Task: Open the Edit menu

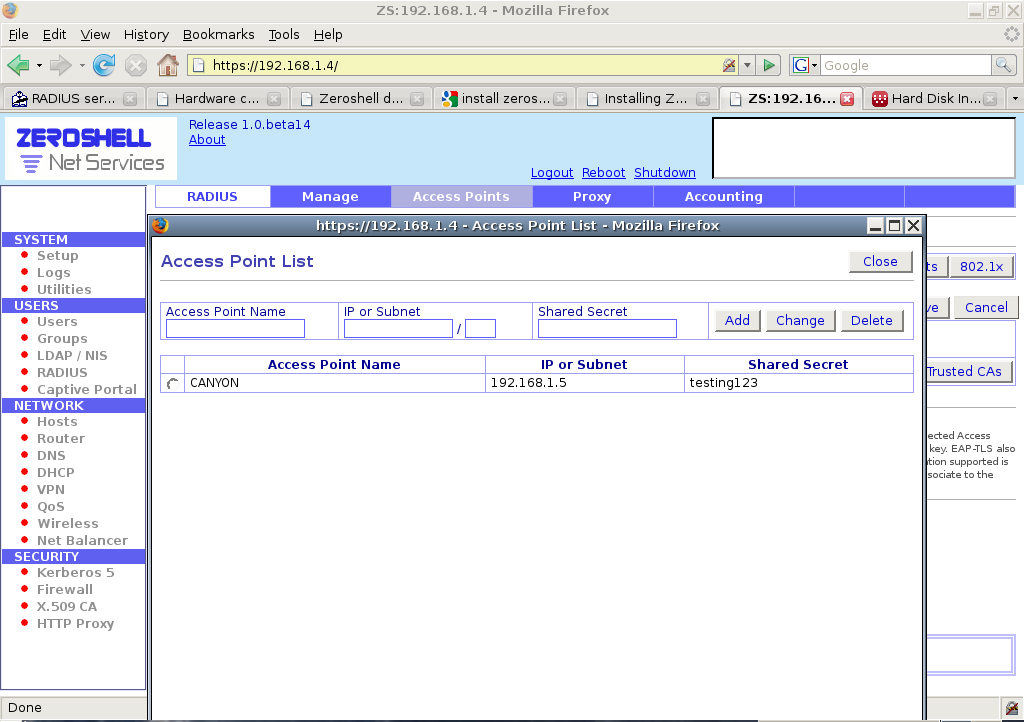Action: coord(54,35)
